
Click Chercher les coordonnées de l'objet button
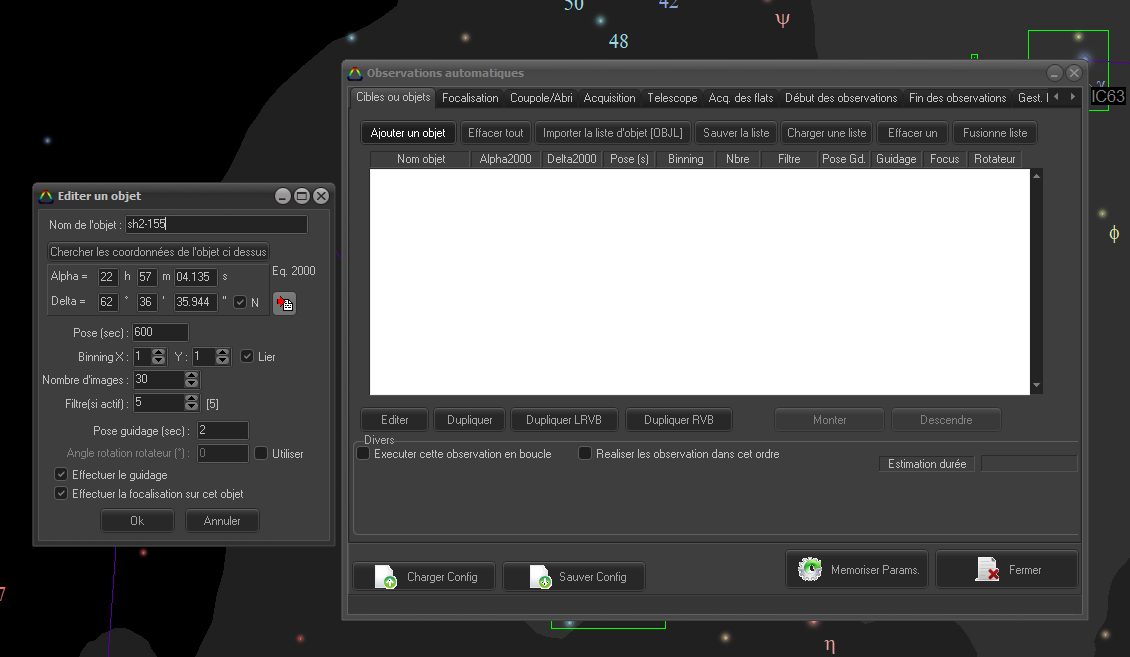158,251
